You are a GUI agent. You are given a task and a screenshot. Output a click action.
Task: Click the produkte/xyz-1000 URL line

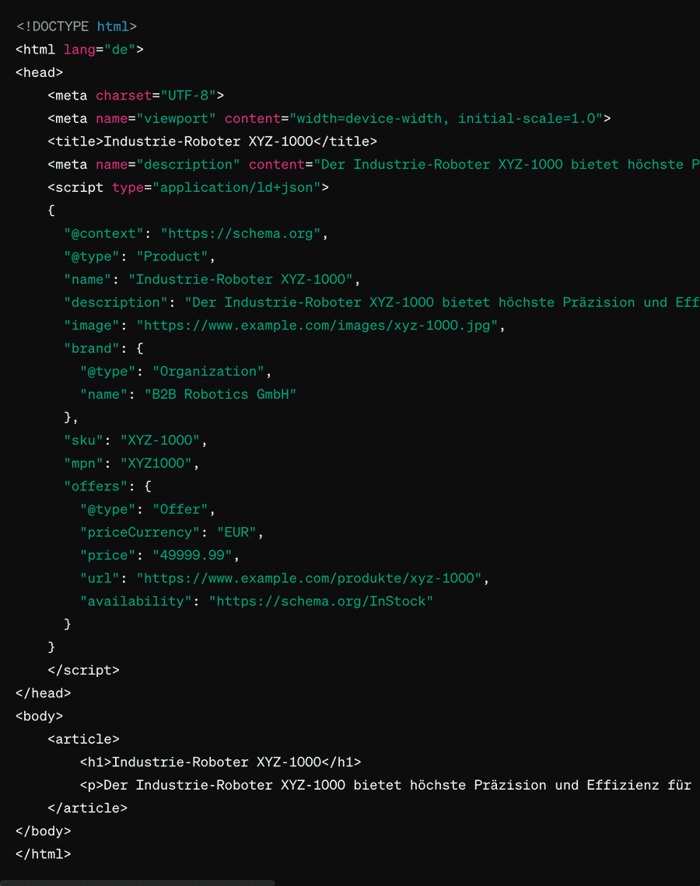[x=284, y=579]
